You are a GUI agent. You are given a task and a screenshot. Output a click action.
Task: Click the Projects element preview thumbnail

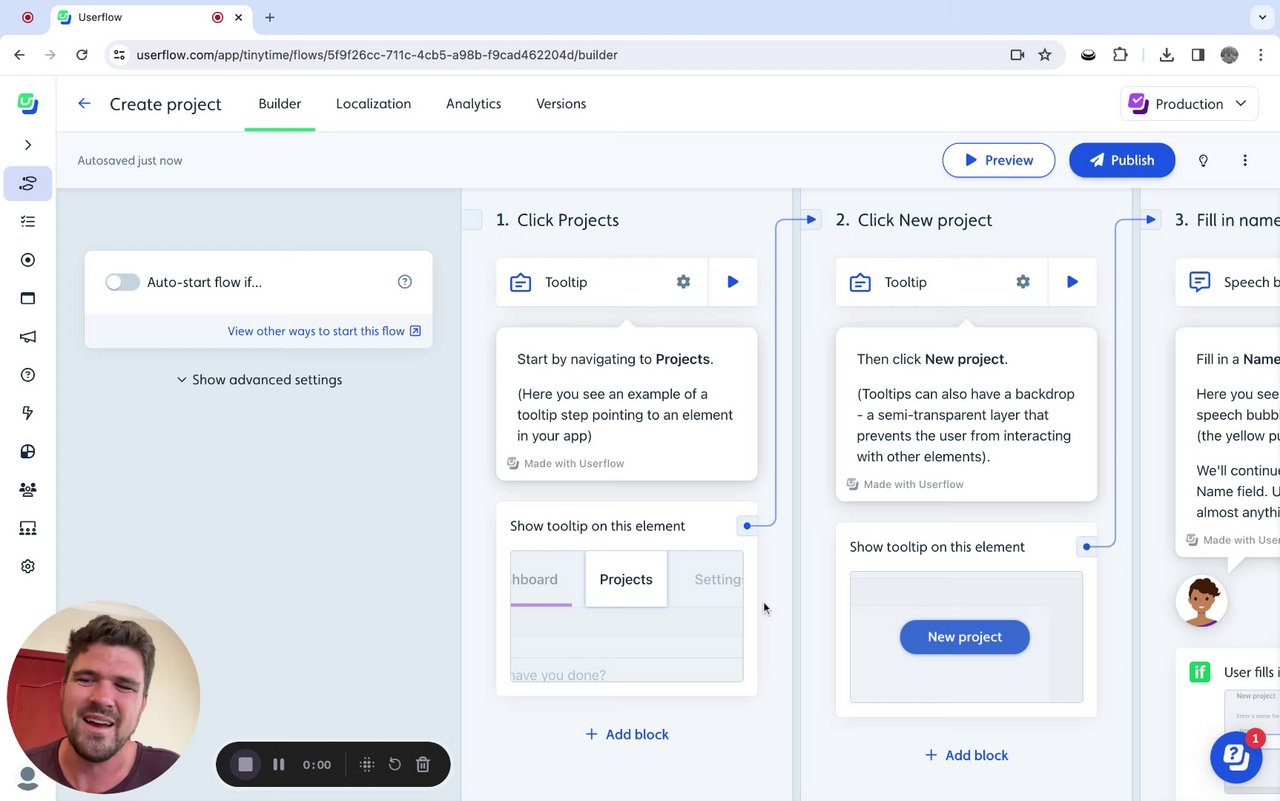(x=627, y=616)
